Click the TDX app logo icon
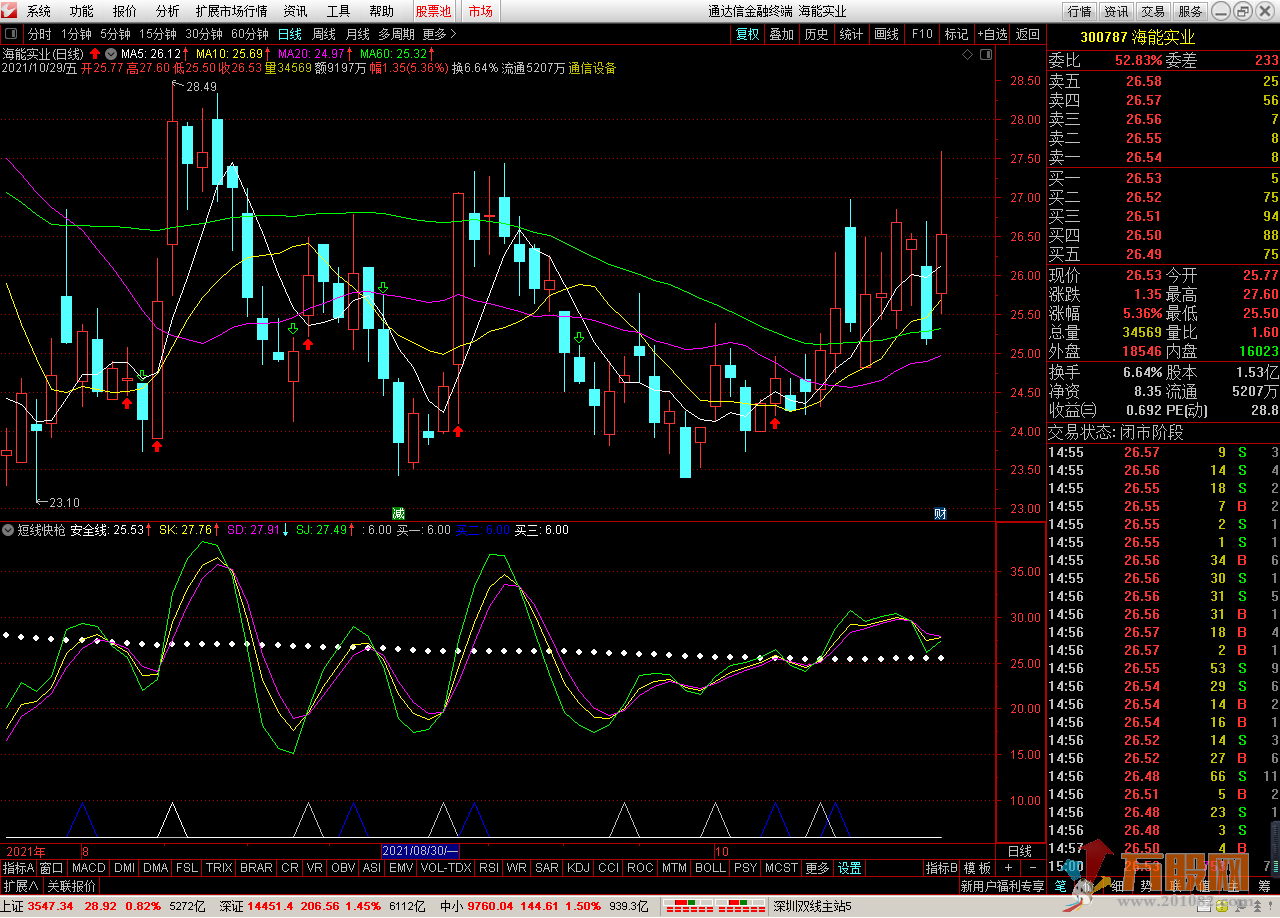Viewport: 1280px width, 918px height. pos(10,11)
